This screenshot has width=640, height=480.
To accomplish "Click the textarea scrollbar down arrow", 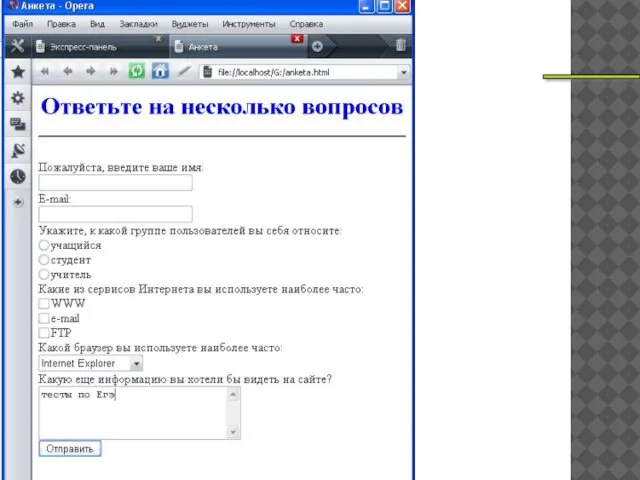I will pos(234,432).
